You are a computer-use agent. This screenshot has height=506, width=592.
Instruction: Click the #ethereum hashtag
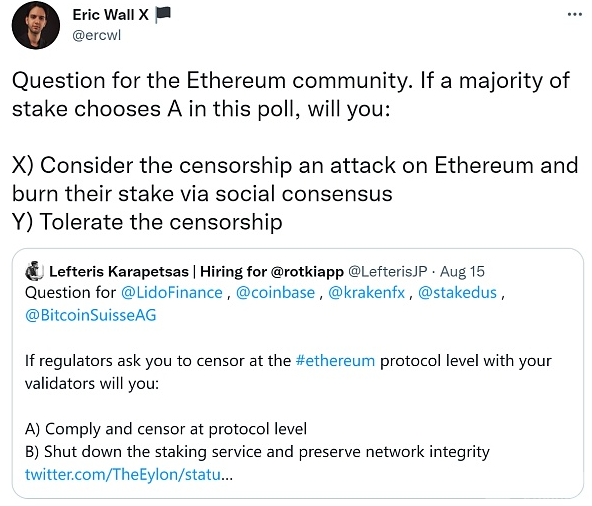[x=335, y=361]
